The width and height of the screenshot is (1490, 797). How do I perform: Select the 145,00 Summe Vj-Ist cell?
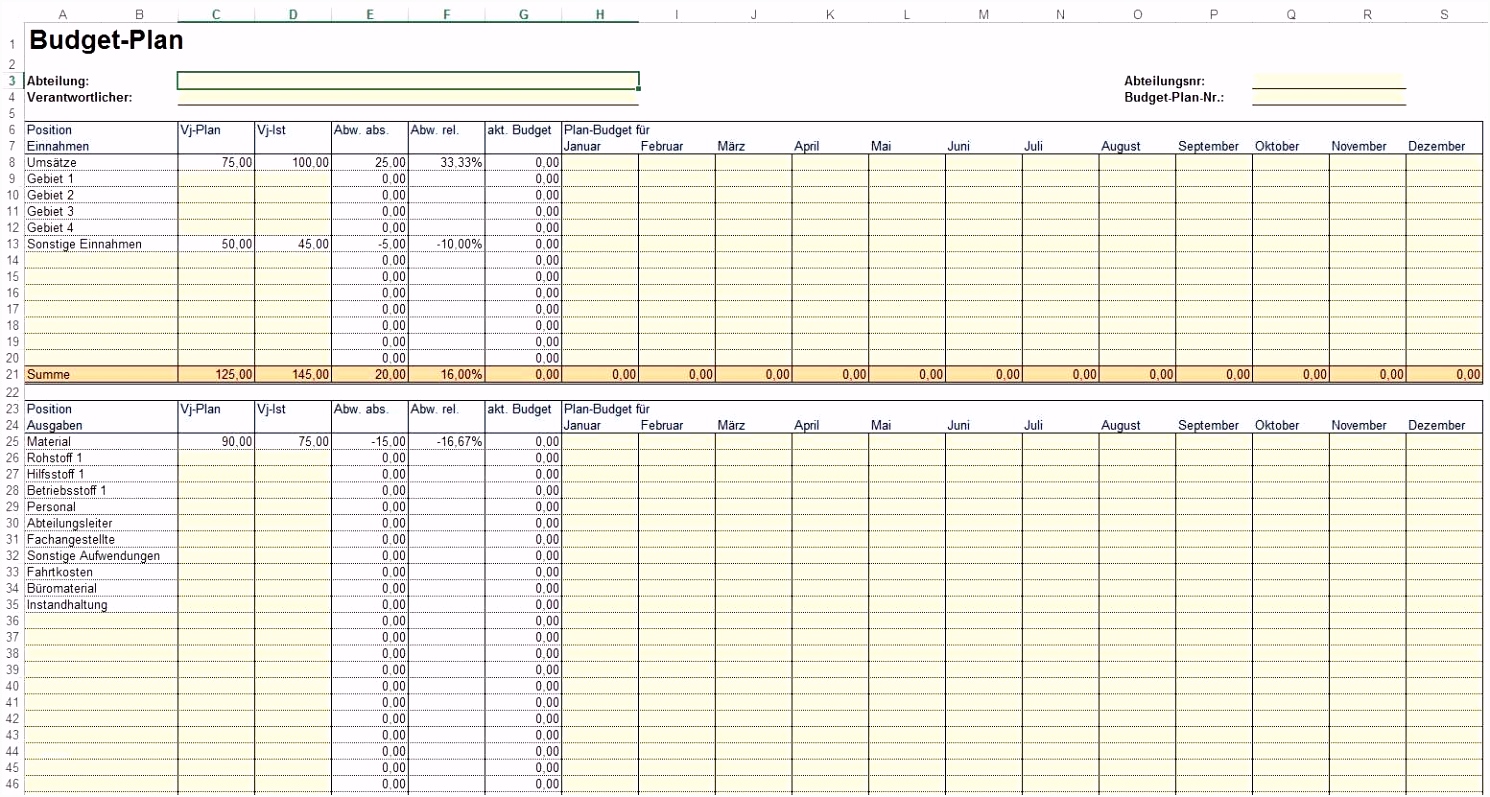[x=293, y=374]
